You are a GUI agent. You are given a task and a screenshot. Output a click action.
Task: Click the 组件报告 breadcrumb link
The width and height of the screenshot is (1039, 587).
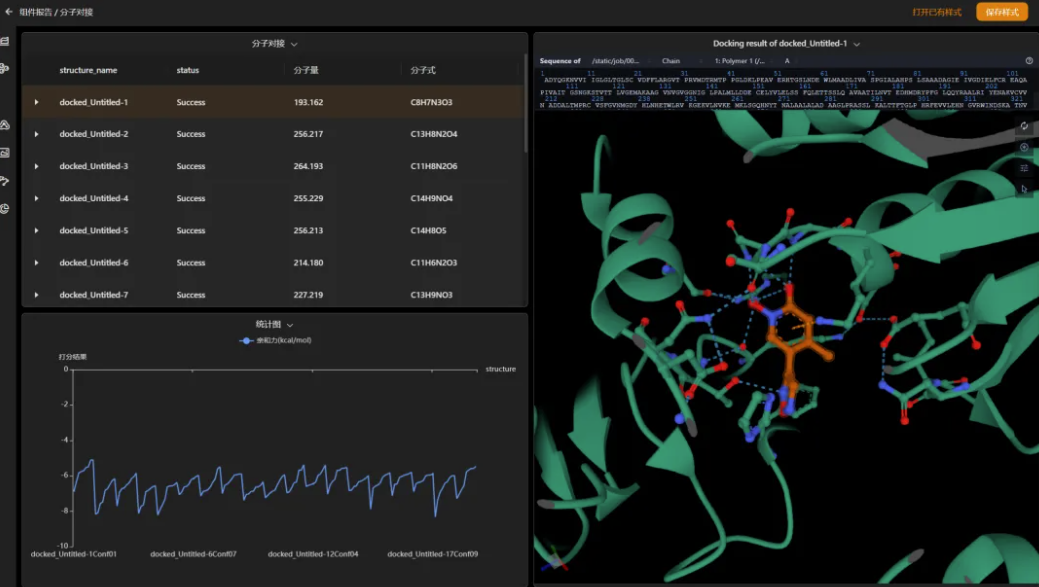[x=36, y=12]
